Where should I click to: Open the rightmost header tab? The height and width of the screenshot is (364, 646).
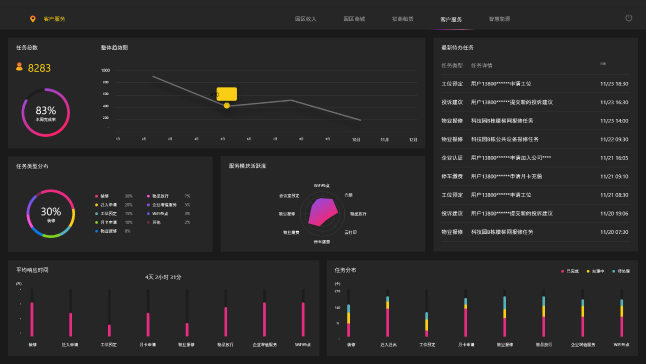tap(499, 19)
